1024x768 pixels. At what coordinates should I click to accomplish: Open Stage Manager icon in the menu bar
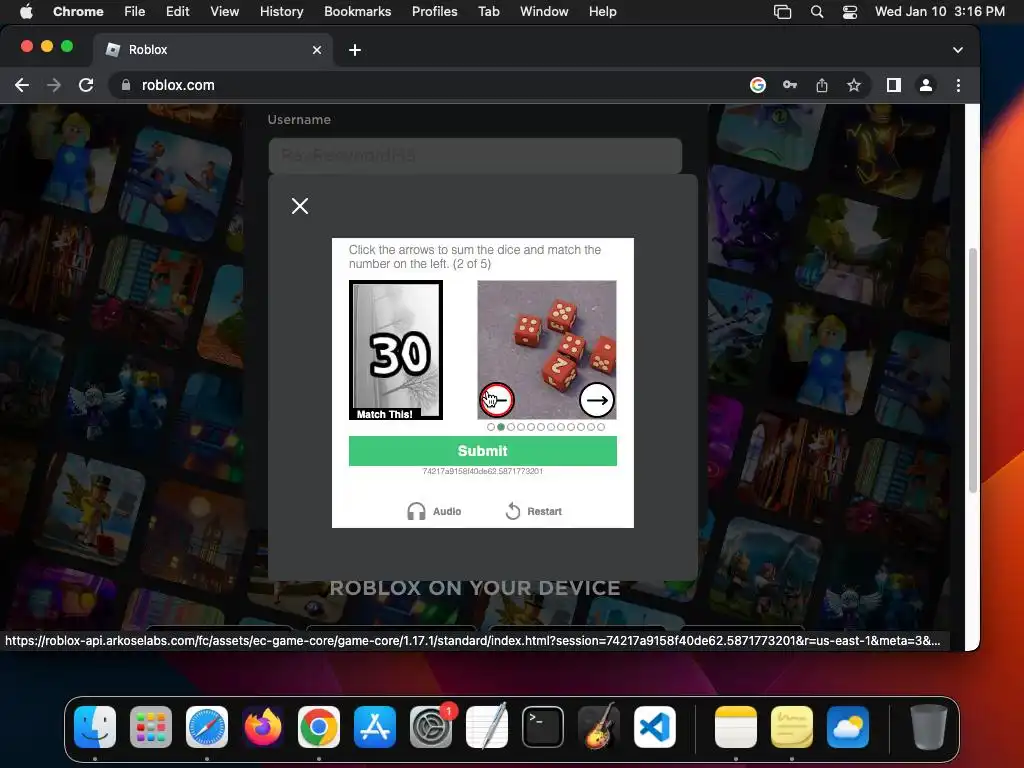coord(782,11)
